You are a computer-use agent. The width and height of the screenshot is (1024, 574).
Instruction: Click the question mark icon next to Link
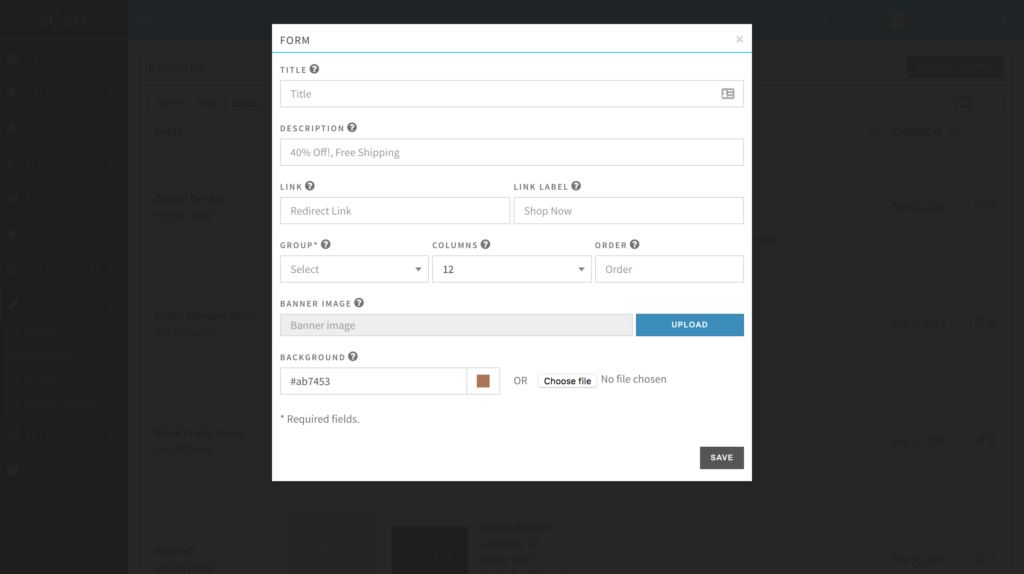tap(310, 186)
